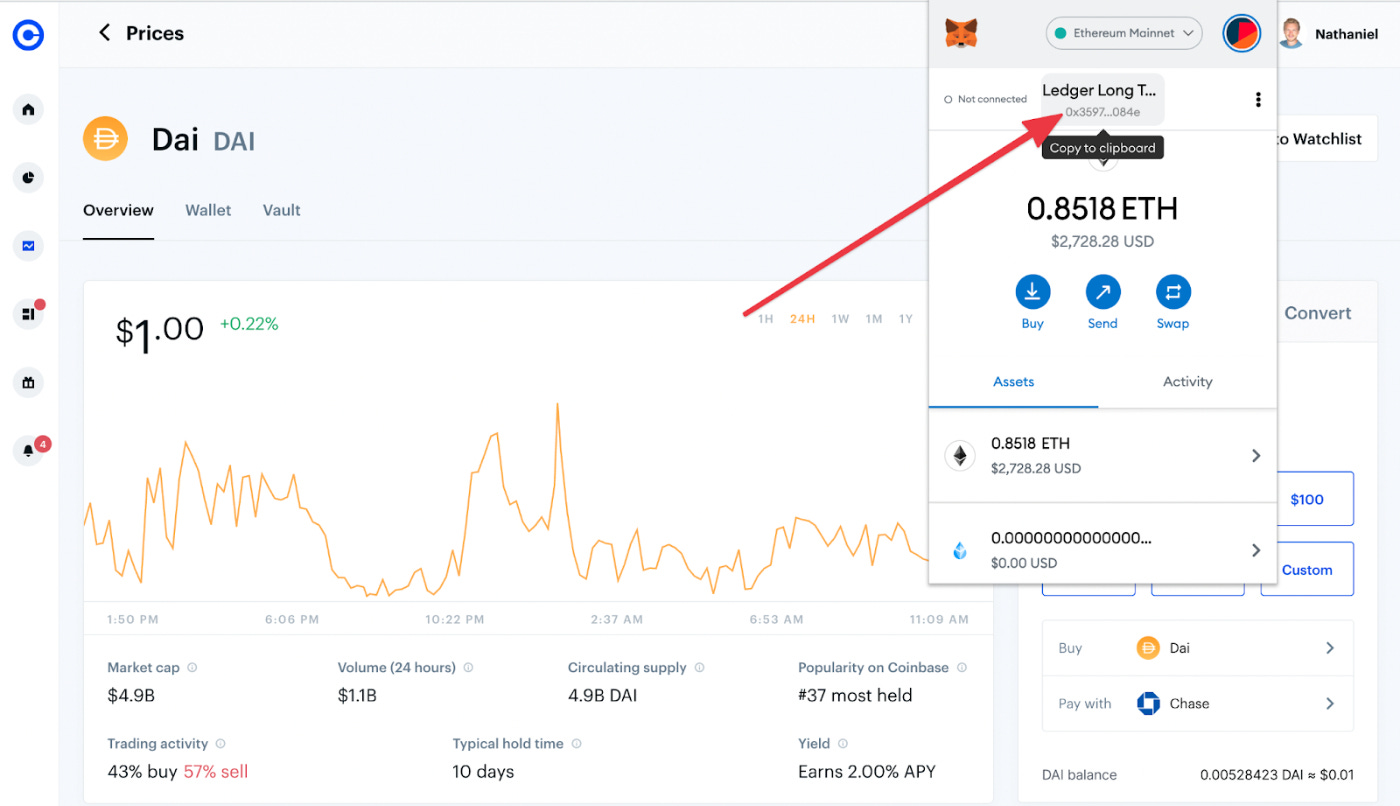Select the 1H chart range
The height and width of the screenshot is (806, 1400).
765,319
